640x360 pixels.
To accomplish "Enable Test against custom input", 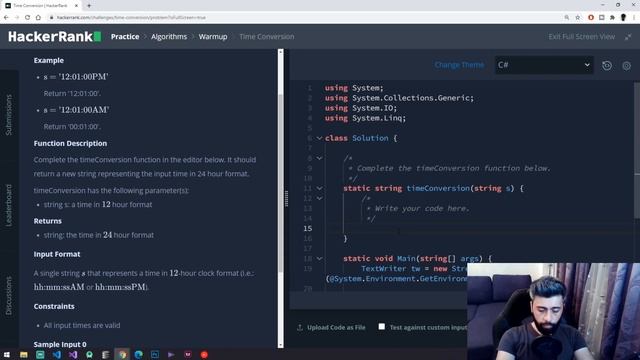I will (382, 327).
